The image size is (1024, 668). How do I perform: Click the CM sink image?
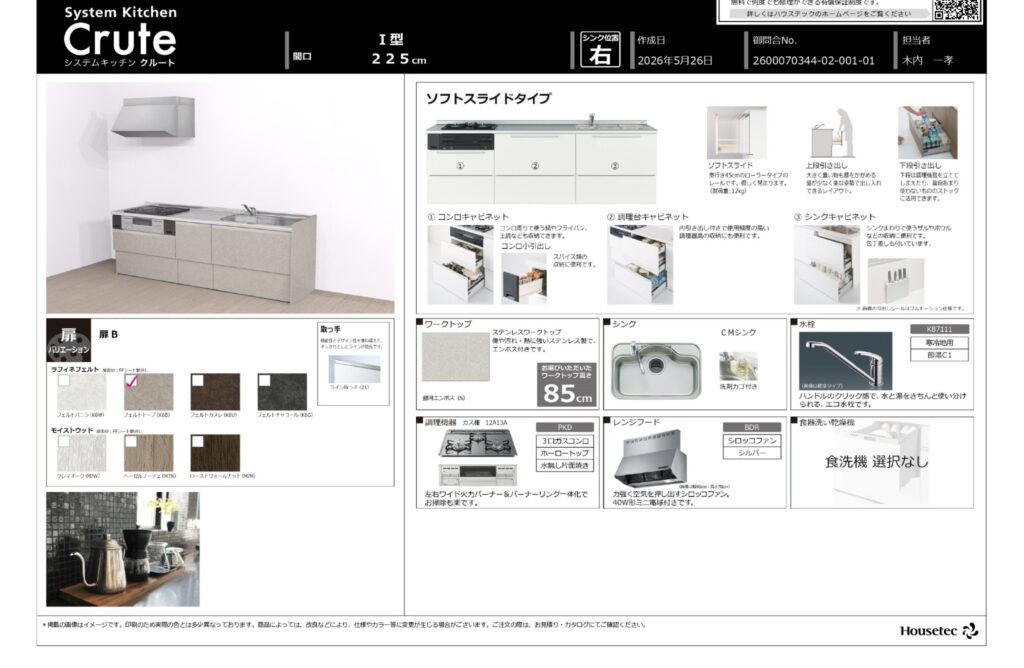point(656,370)
